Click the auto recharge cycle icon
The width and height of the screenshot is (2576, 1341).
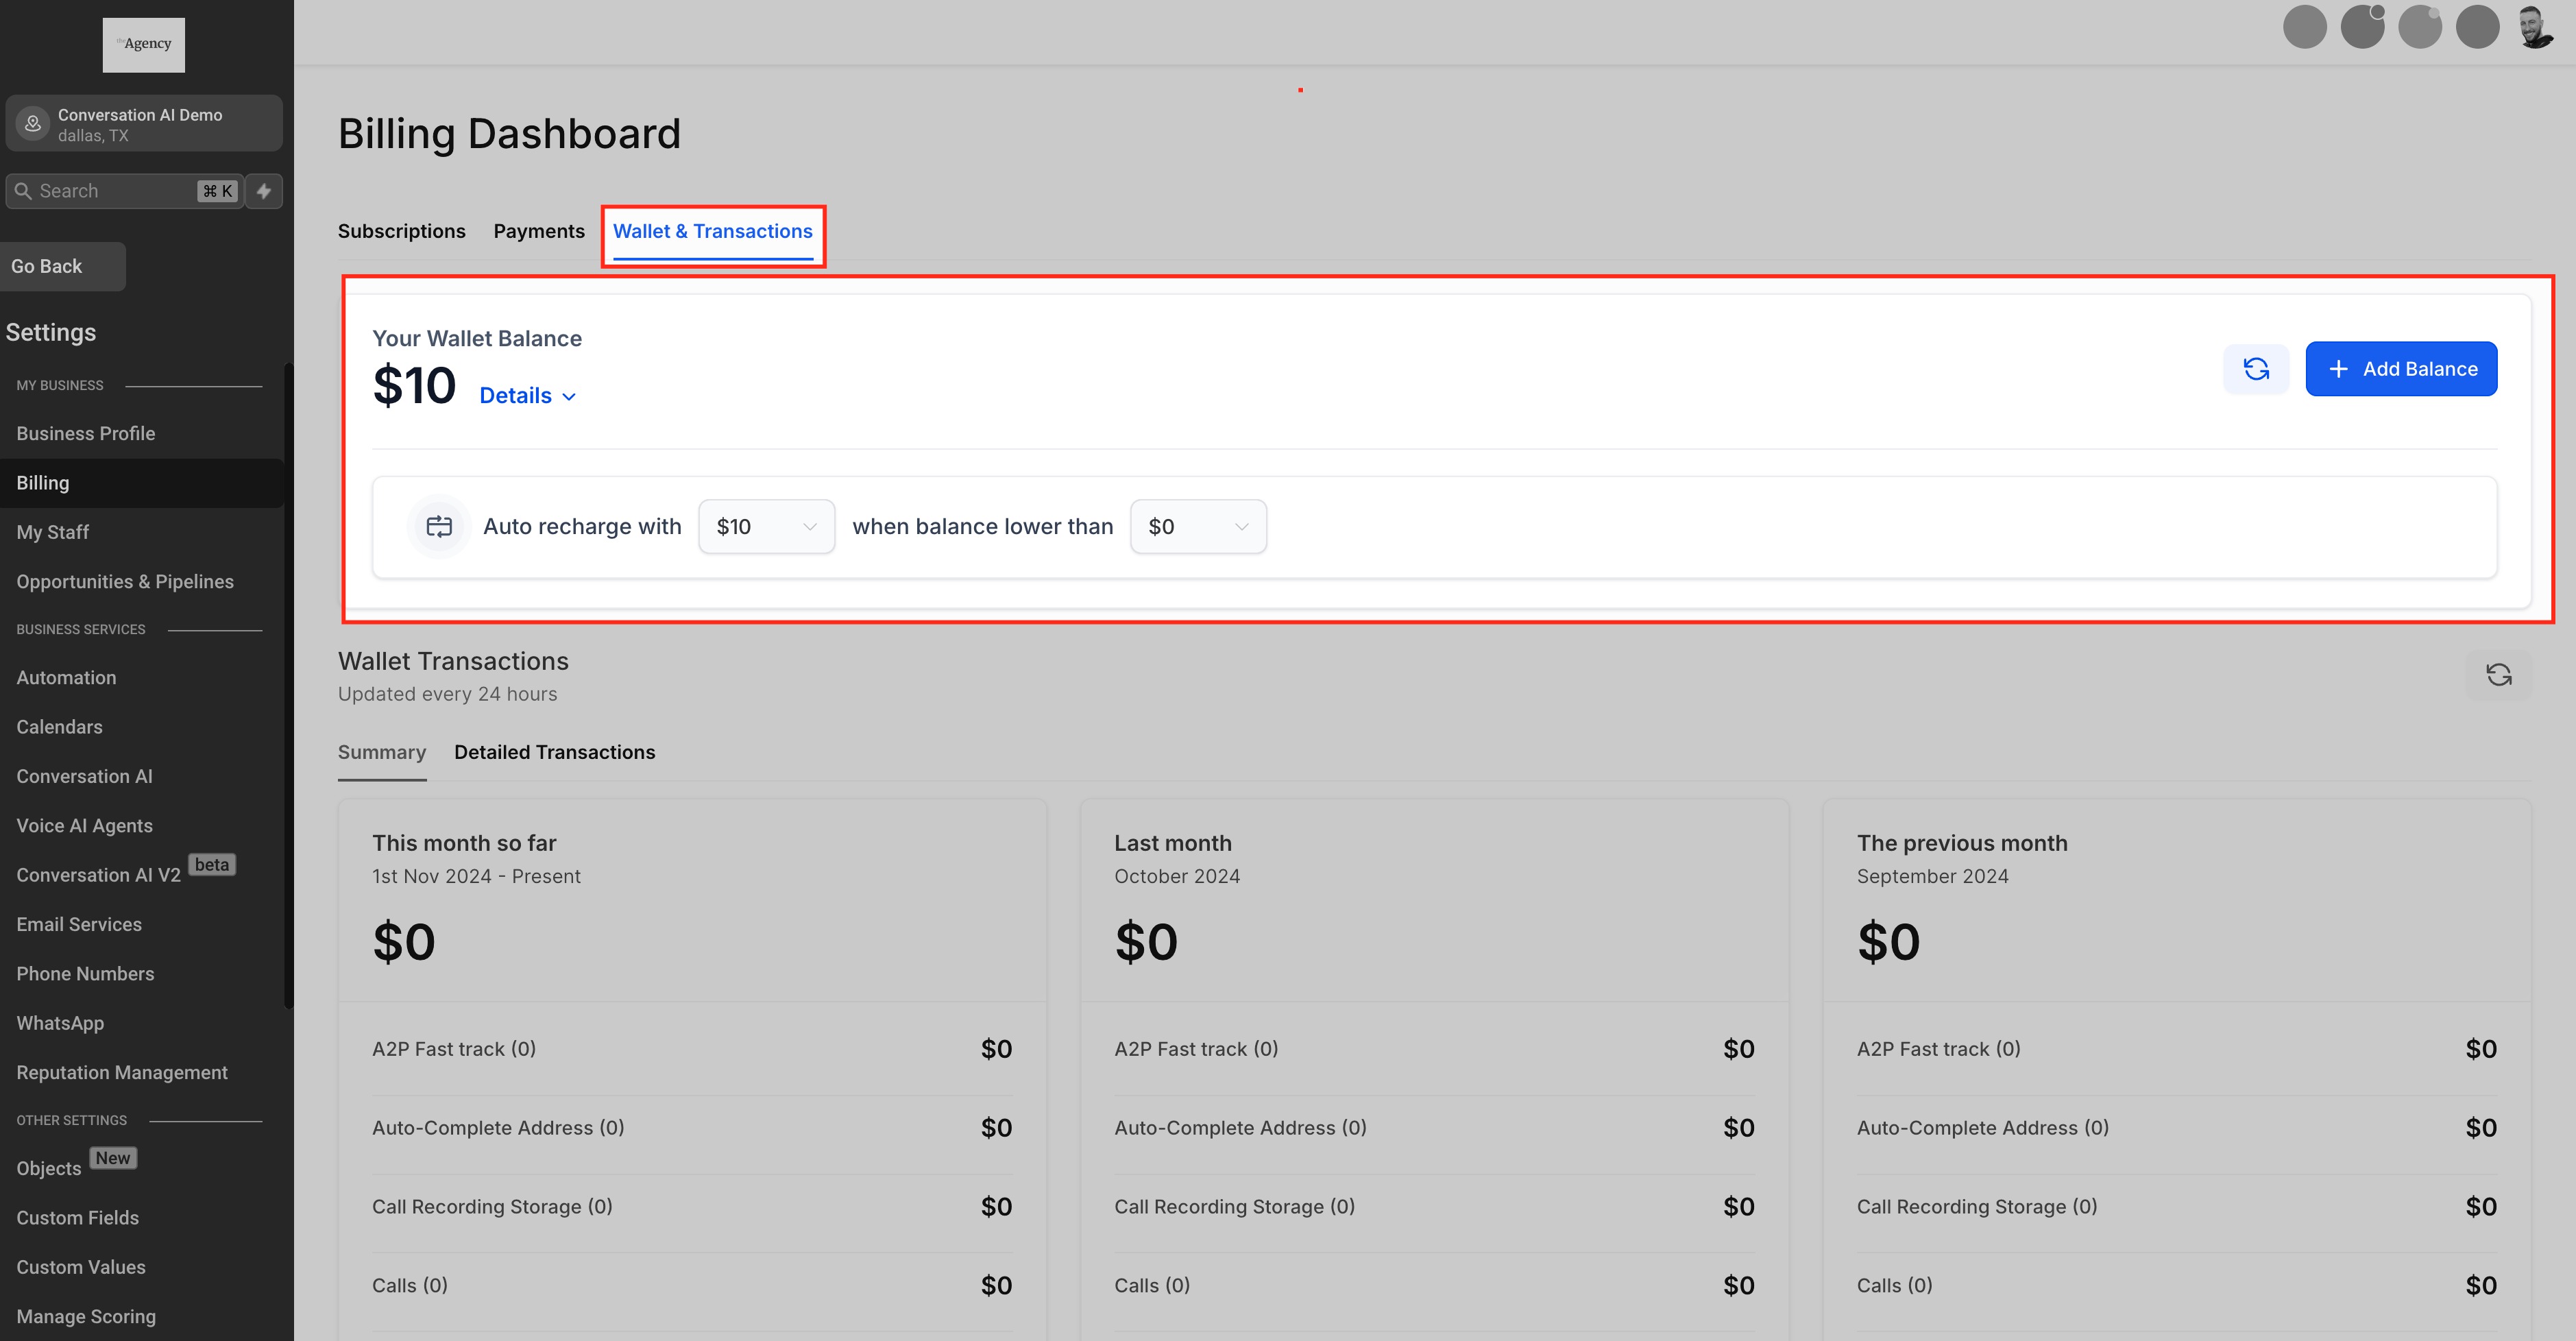pyautogui.click(x=439, y=527)
